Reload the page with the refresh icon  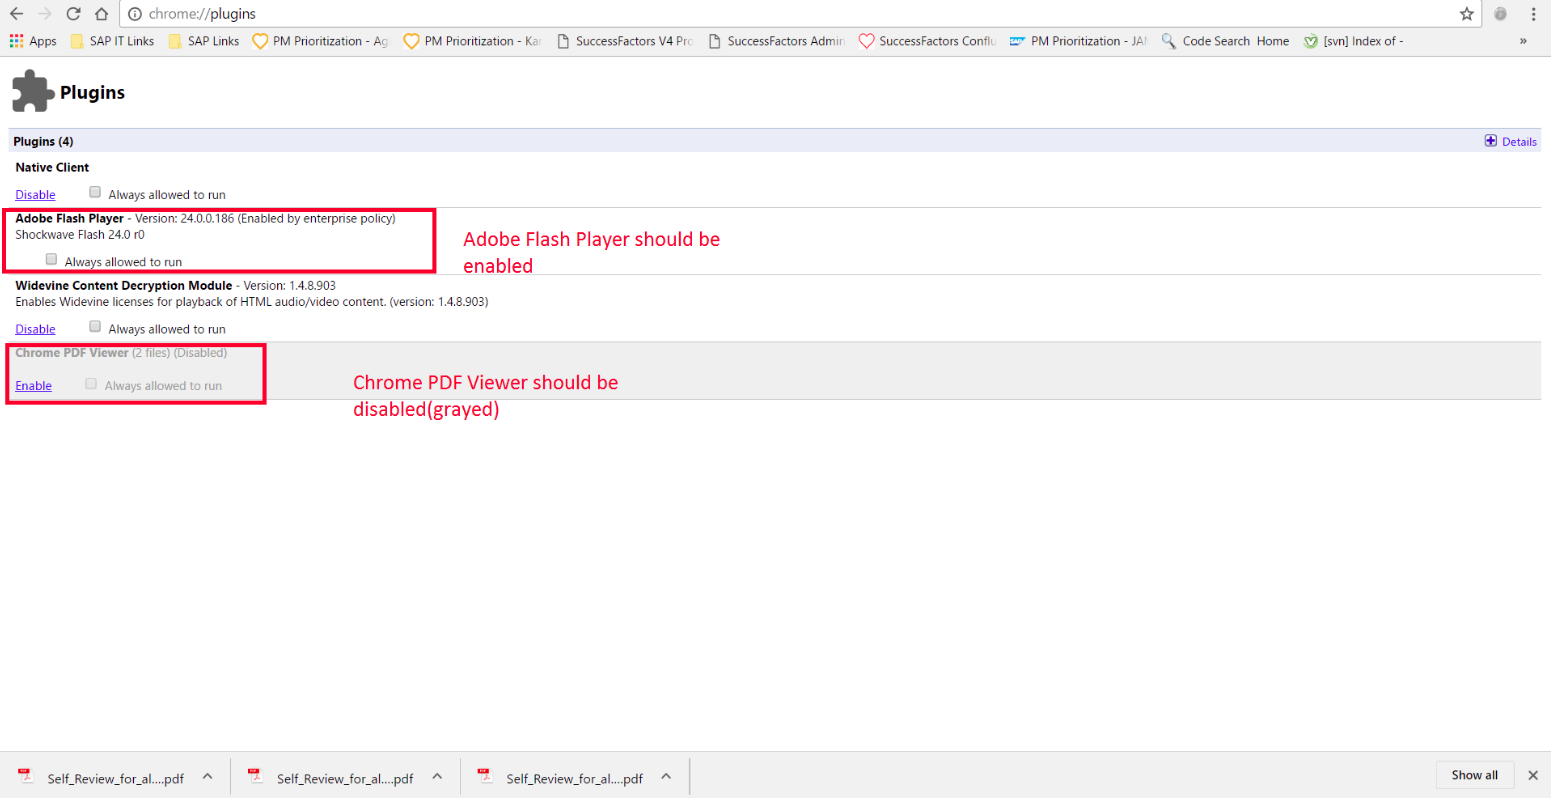click(x=73, y=14)
